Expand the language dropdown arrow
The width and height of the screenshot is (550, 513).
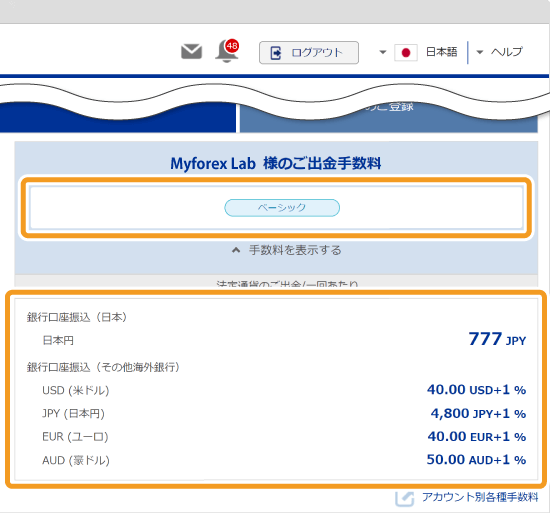coord(383,53)
